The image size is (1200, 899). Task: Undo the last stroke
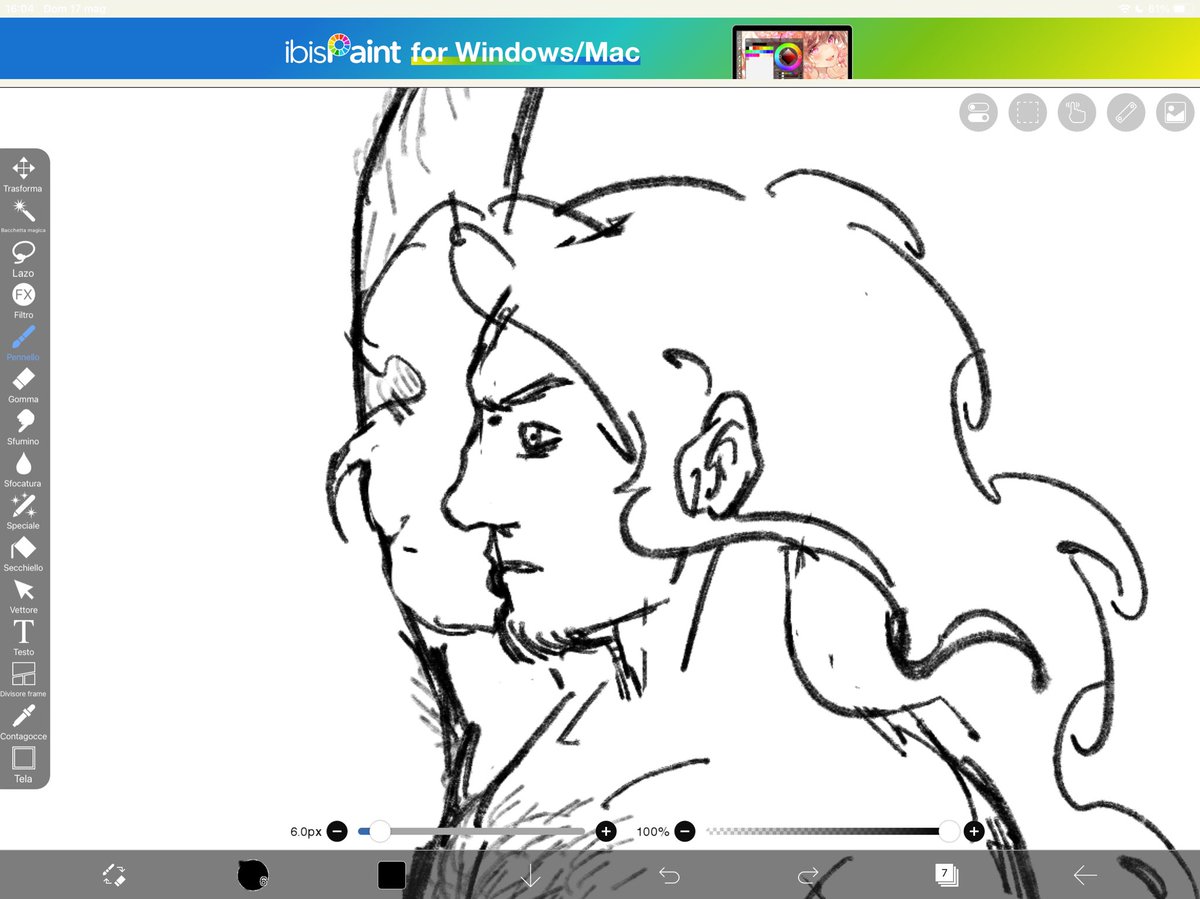coord(669,876)
